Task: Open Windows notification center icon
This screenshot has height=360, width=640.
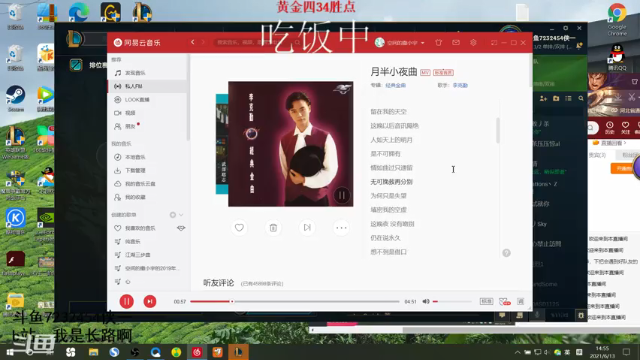Action: (627, 352)
